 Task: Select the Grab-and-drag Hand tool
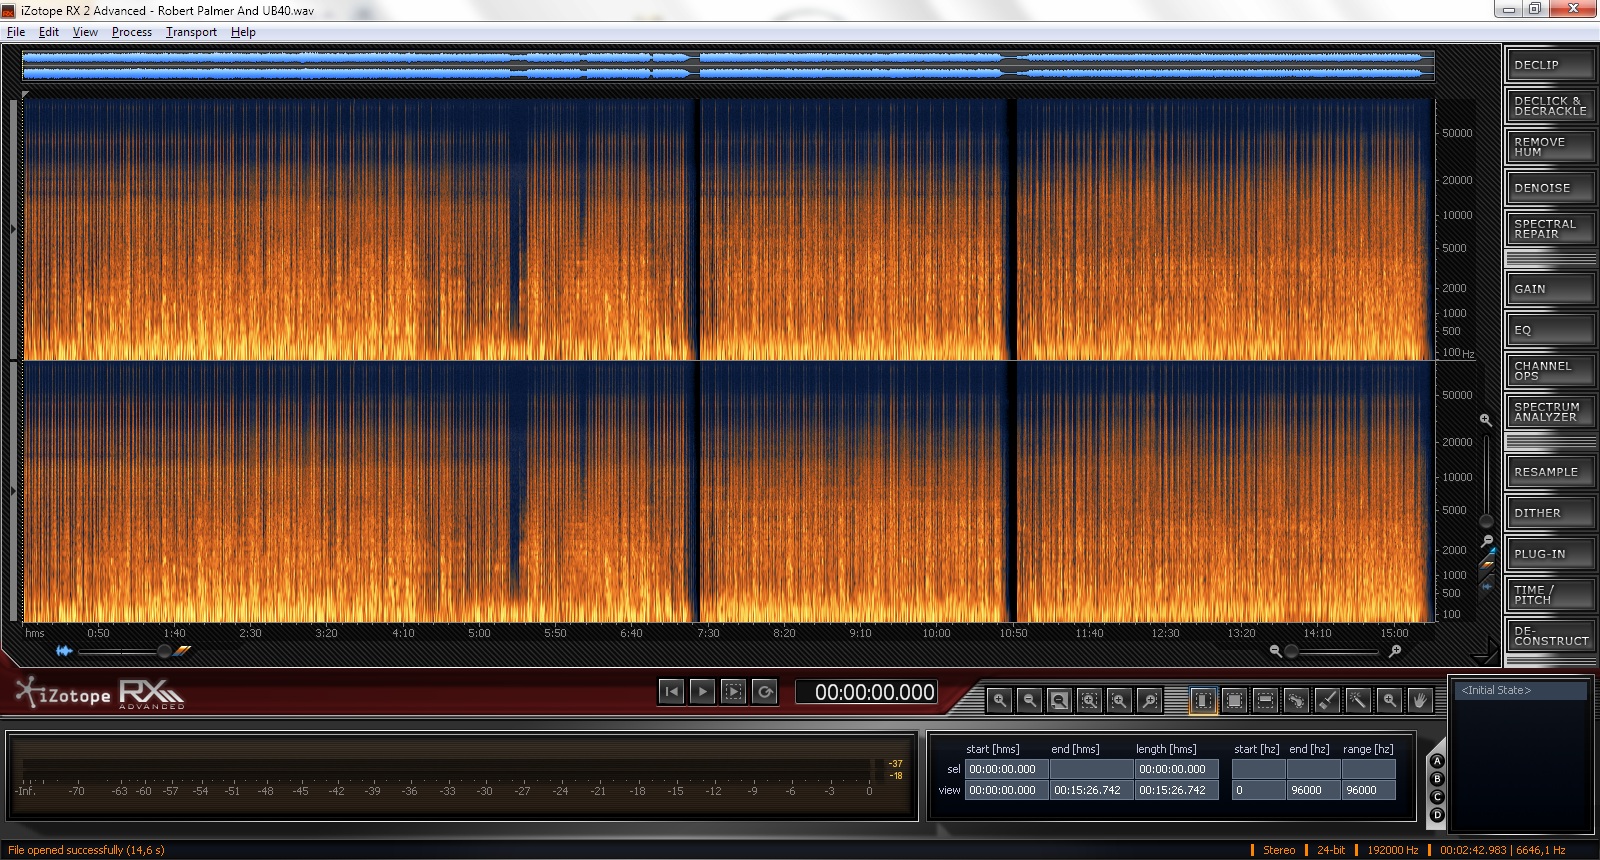pyautogui.click(x=1420, y=701)
